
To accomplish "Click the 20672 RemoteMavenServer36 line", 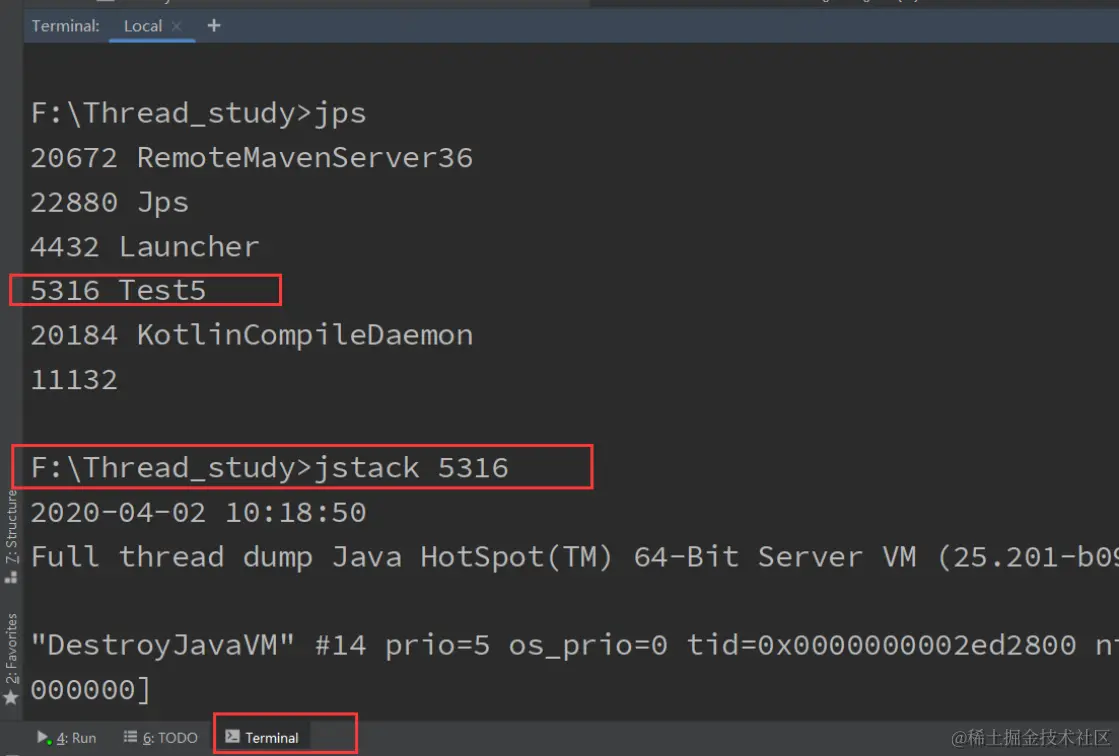I will click(x=251, y=158).
